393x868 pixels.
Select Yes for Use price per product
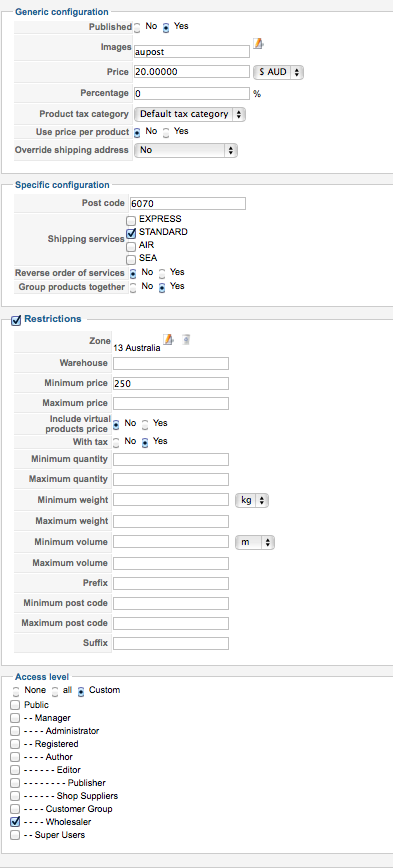[166, 133]
